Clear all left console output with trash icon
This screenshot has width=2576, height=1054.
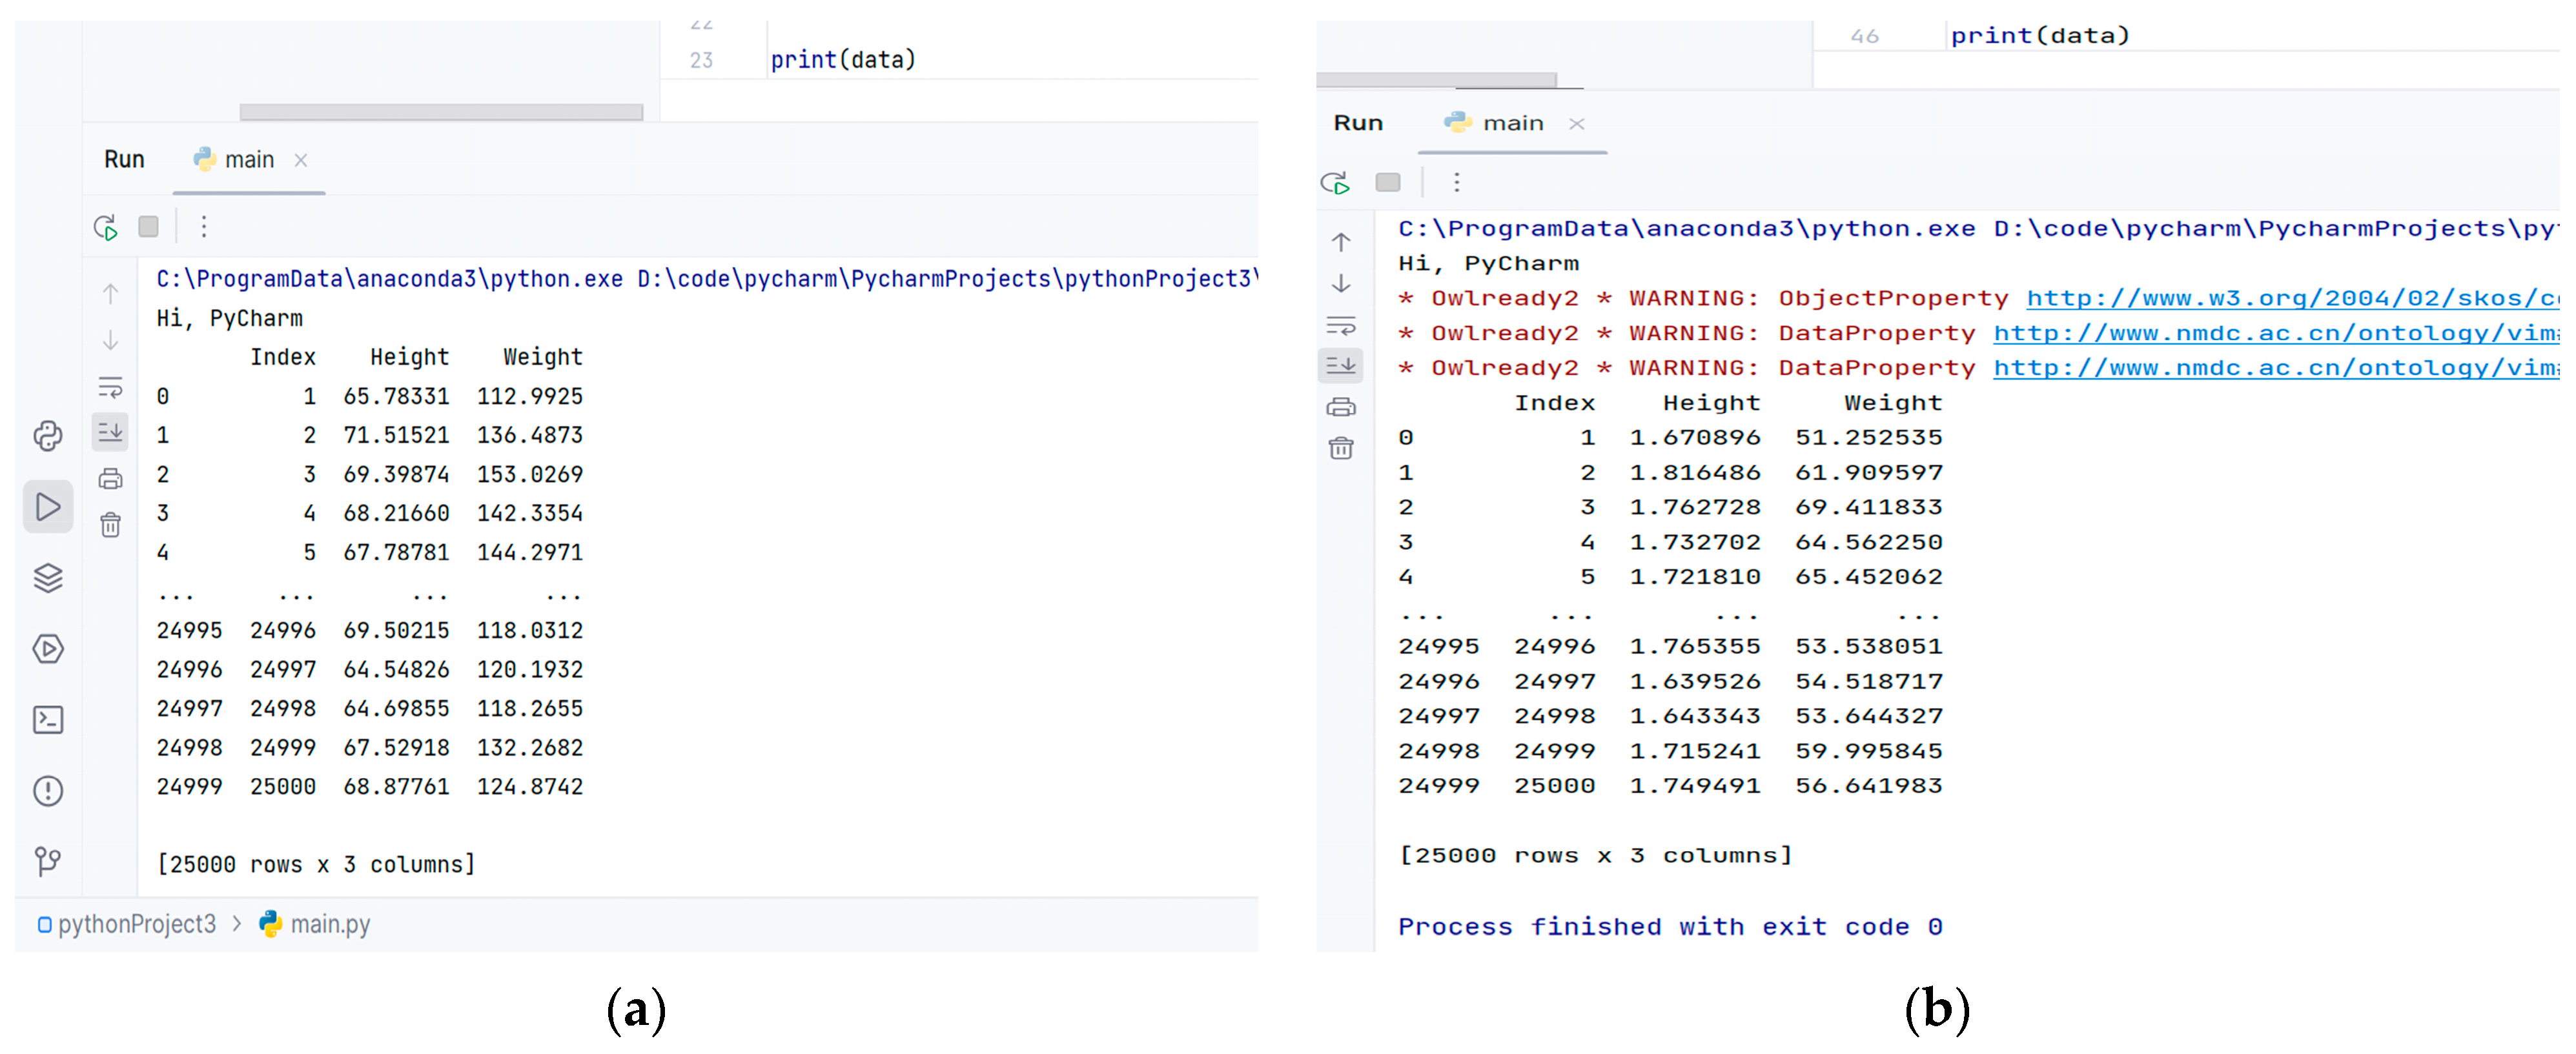coord(111,525)
